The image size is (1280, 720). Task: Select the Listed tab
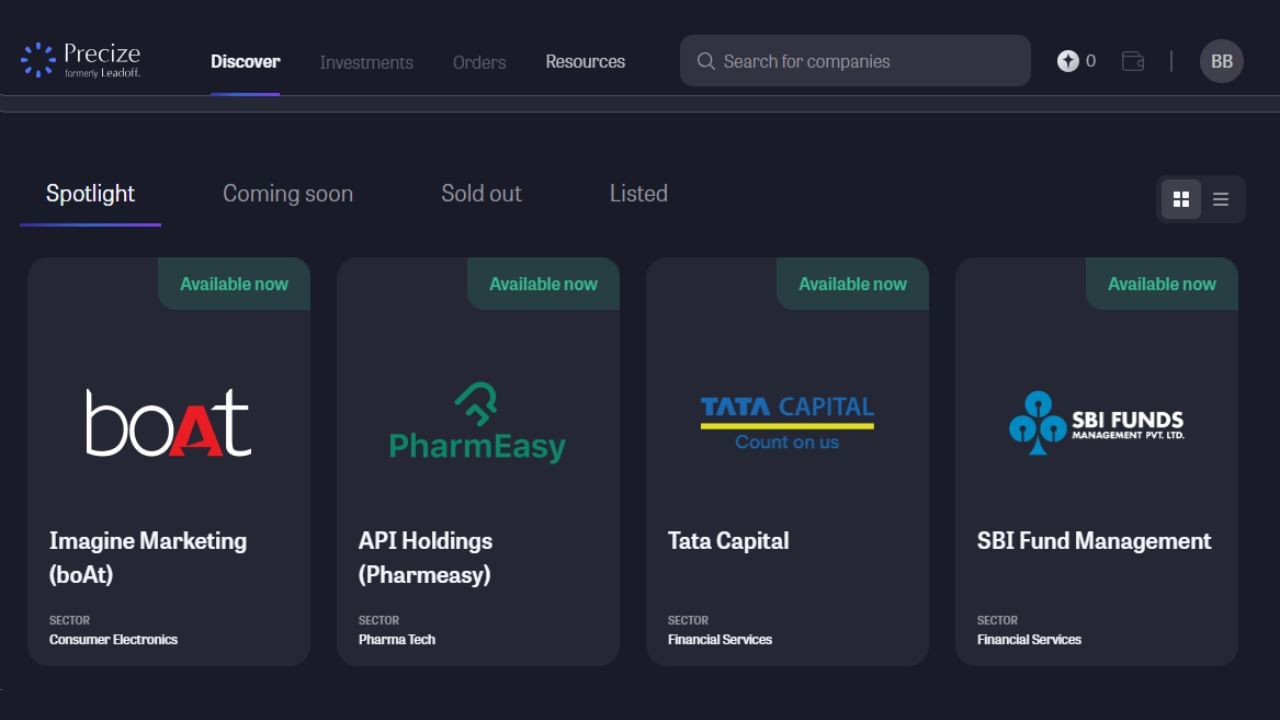click(x=639, y=194)
